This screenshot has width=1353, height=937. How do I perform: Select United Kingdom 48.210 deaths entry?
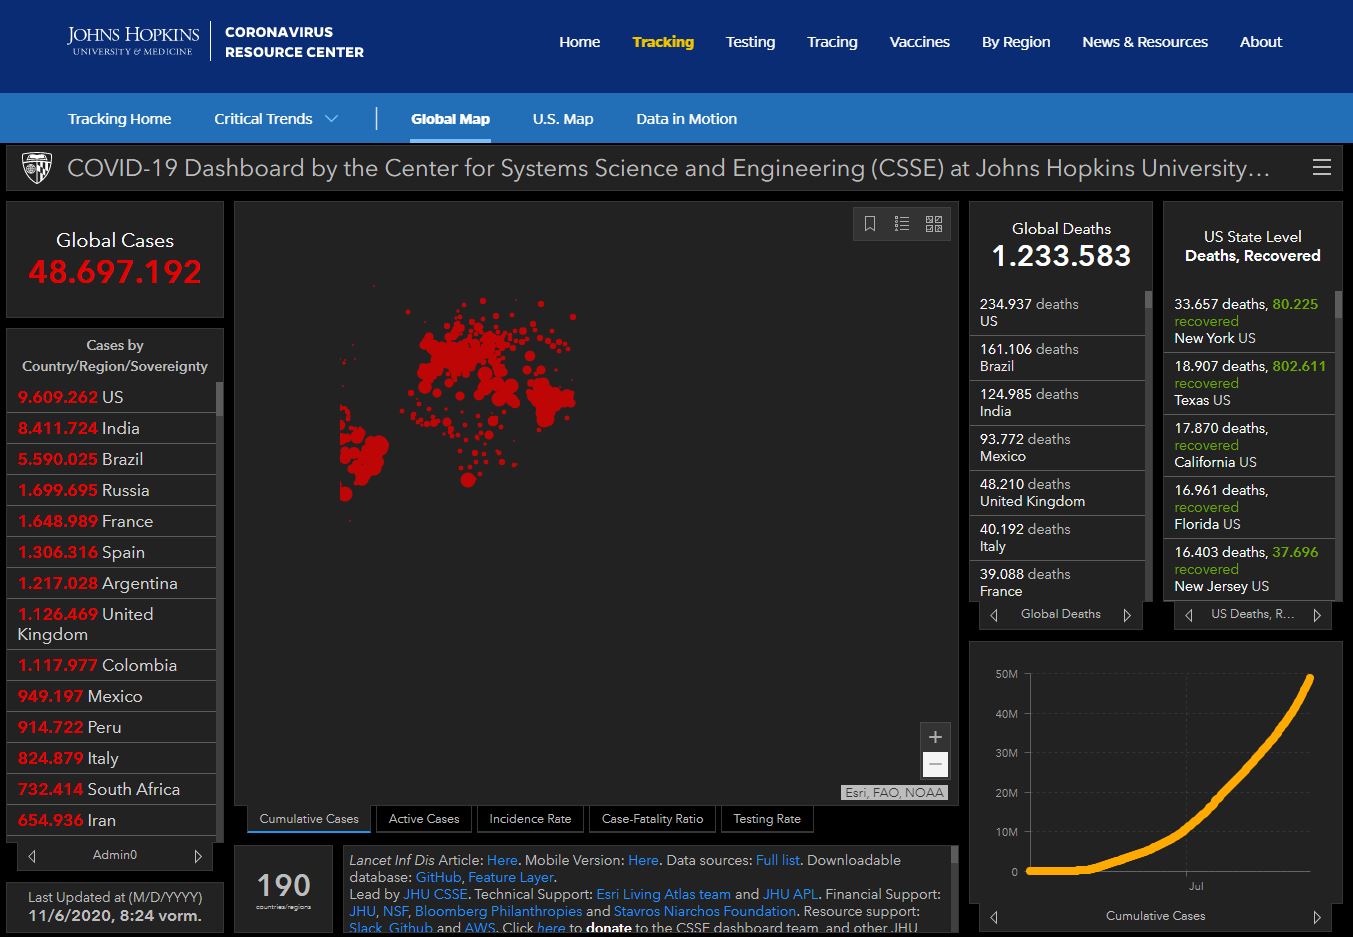point(1058,493)
